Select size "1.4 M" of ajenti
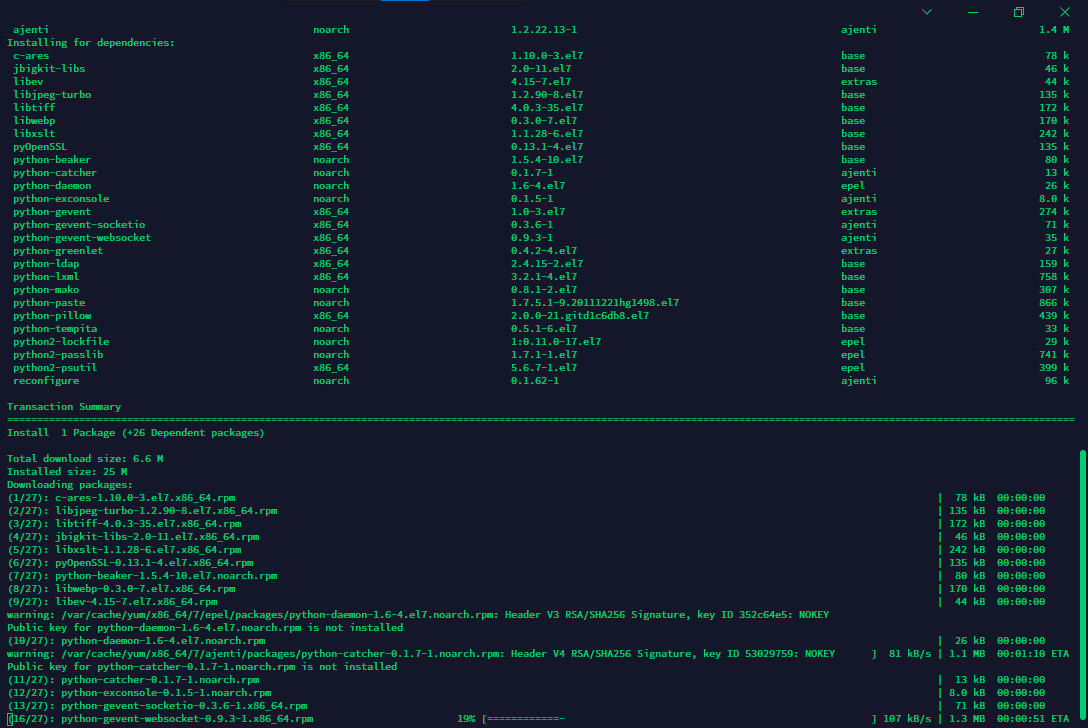This screenshot has width=1088, height=728. coord(1054,30)
